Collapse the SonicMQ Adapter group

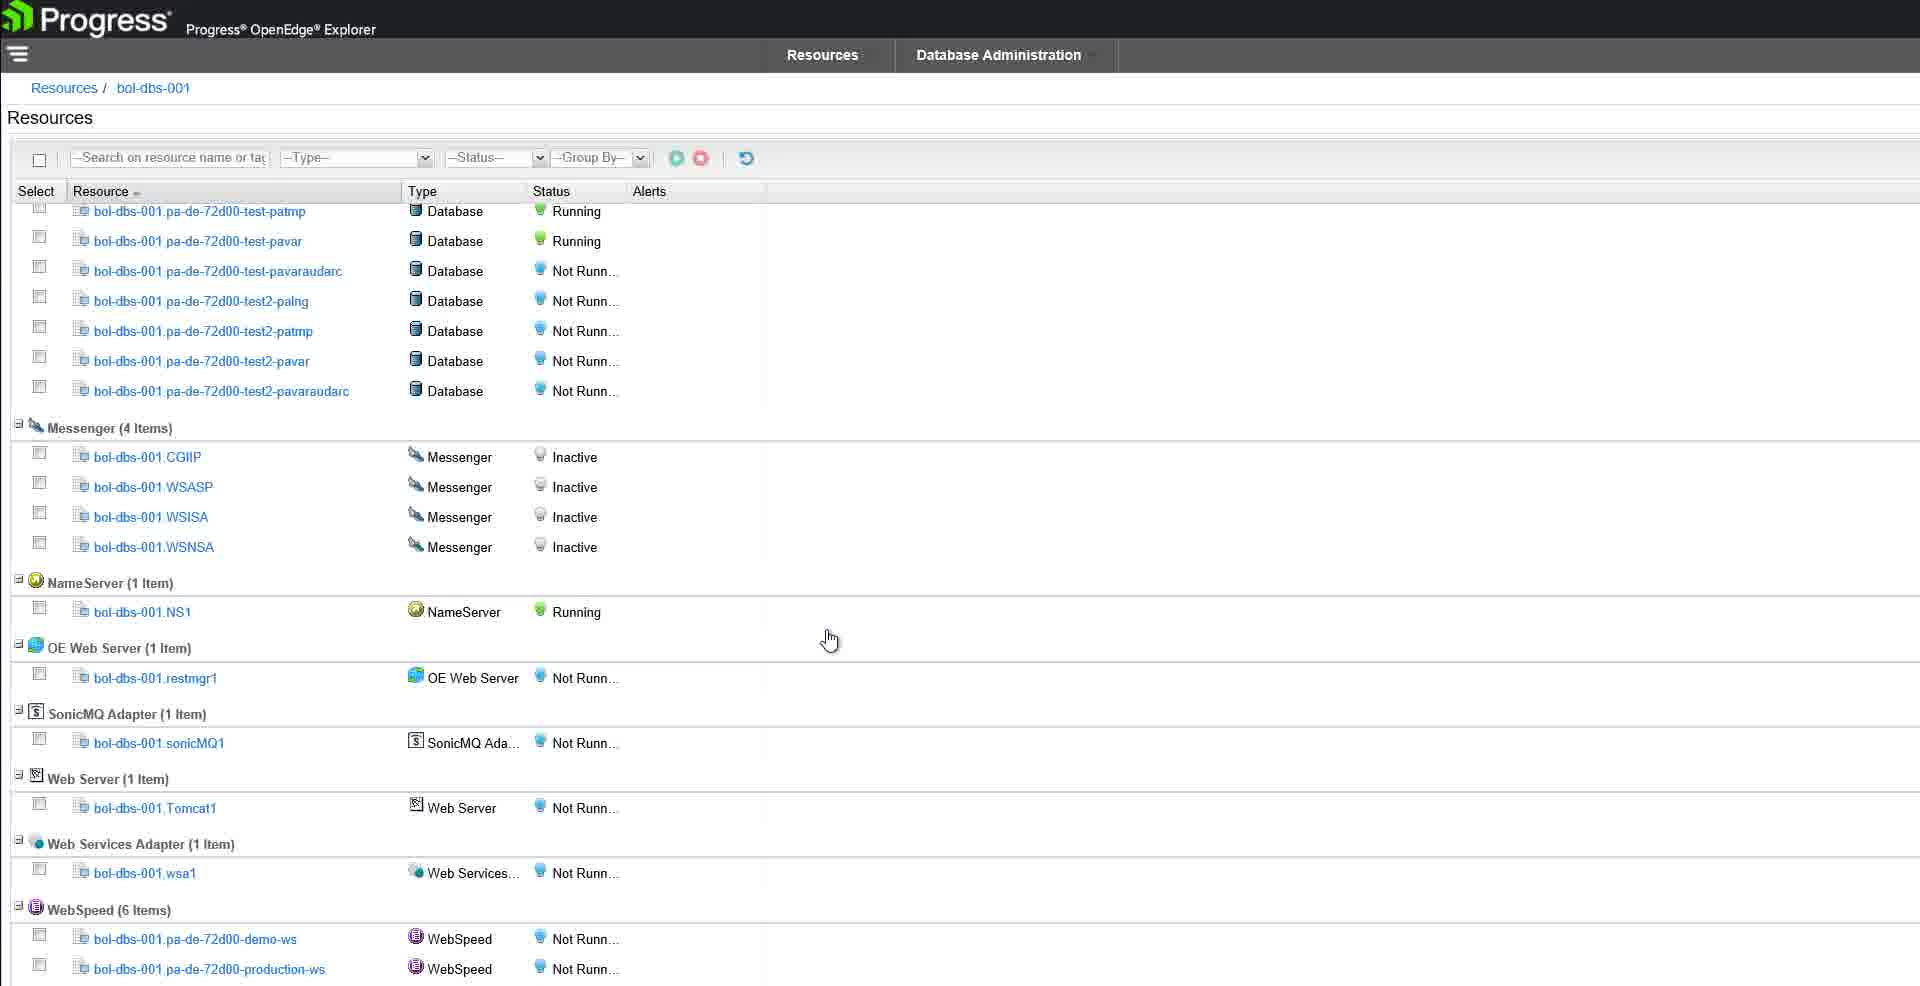point(18,711)
